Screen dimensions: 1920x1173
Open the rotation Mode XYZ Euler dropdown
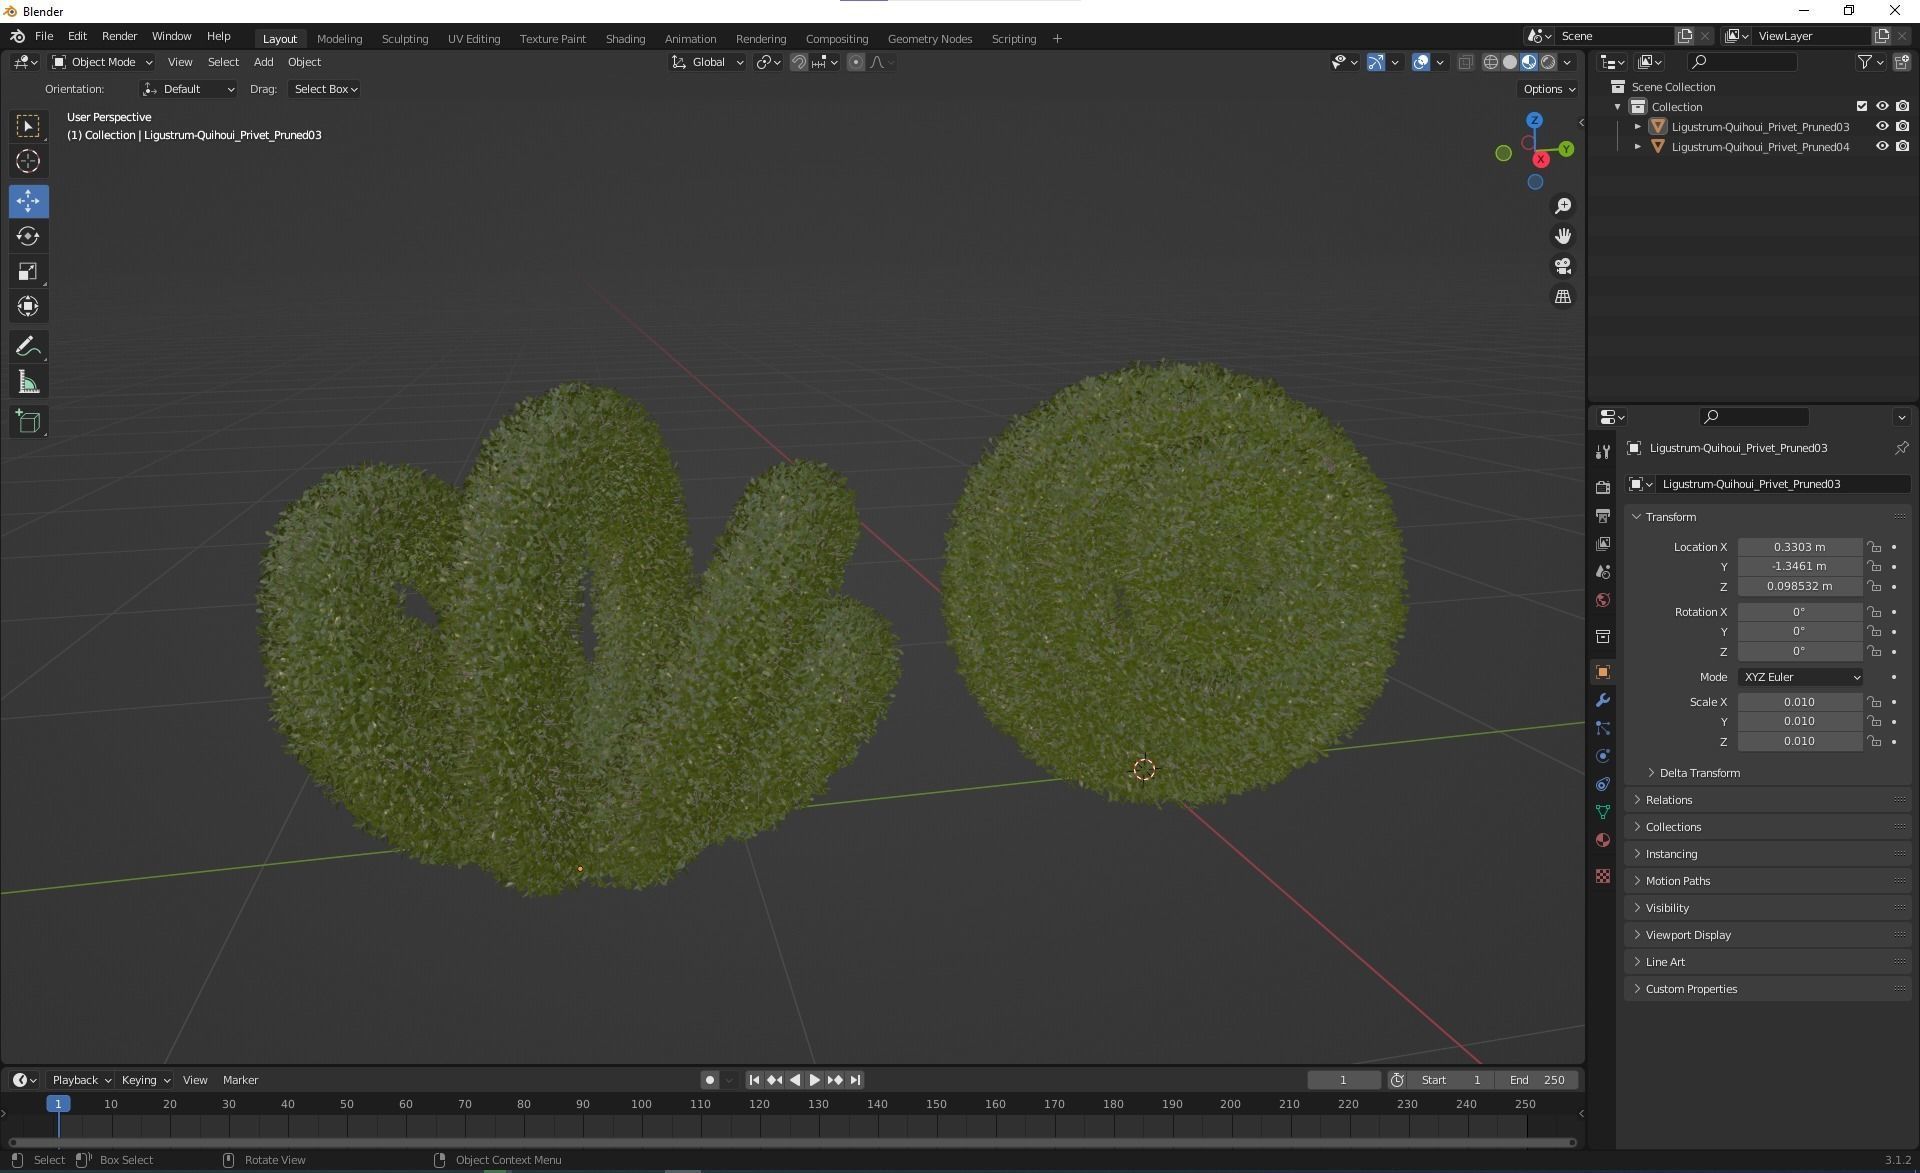tap(1800, 677)
